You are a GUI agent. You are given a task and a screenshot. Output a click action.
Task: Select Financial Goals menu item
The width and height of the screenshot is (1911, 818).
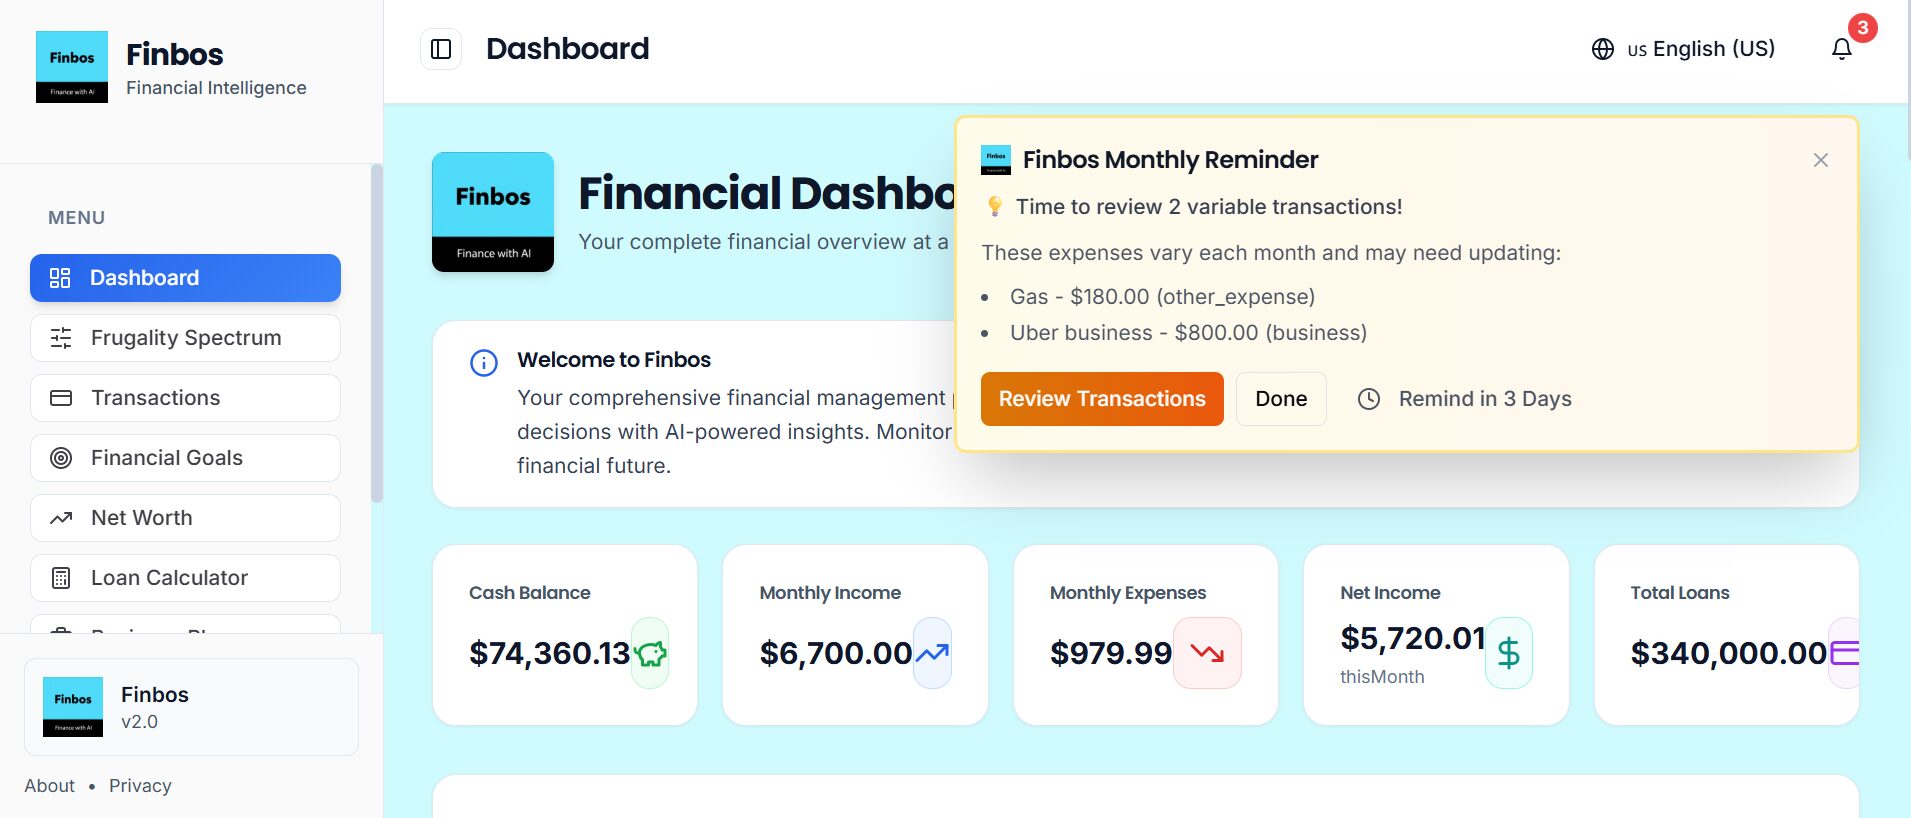[x=185, y=458]
